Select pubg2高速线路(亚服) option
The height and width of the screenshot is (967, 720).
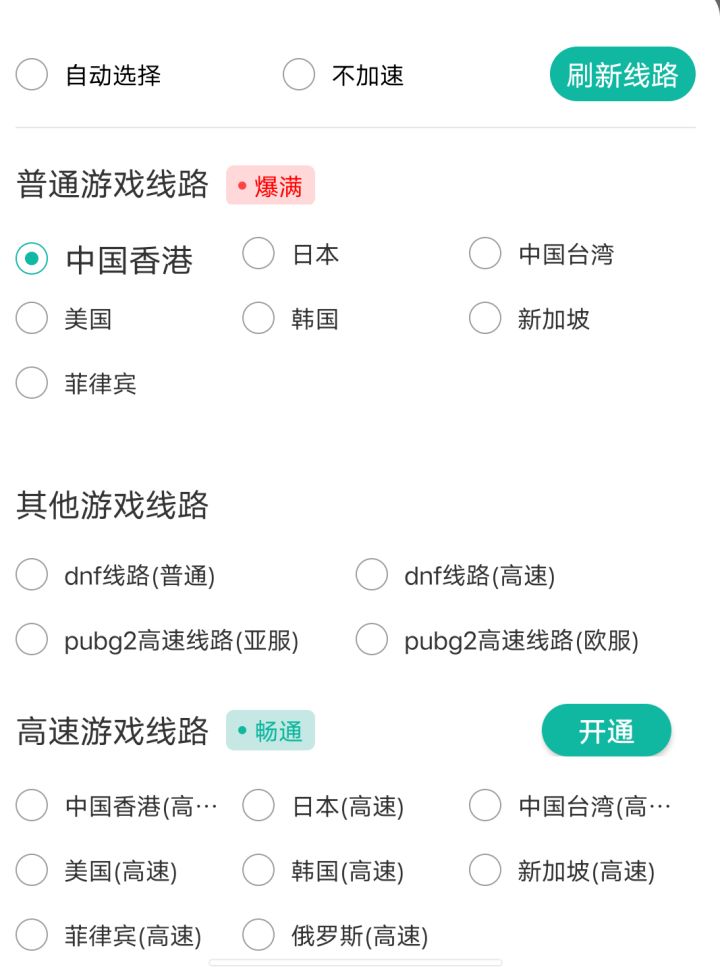(32, 640)
